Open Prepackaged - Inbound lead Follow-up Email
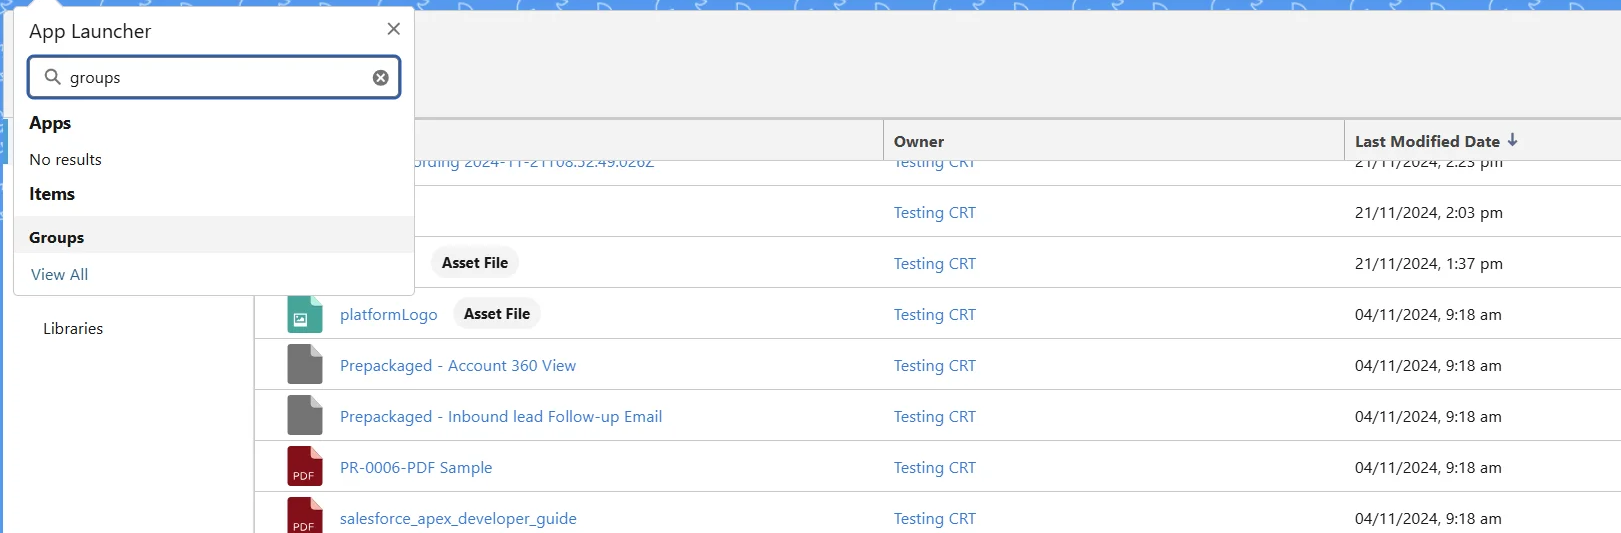Viewport: 1621px width, 533px height. pos(500,416)
